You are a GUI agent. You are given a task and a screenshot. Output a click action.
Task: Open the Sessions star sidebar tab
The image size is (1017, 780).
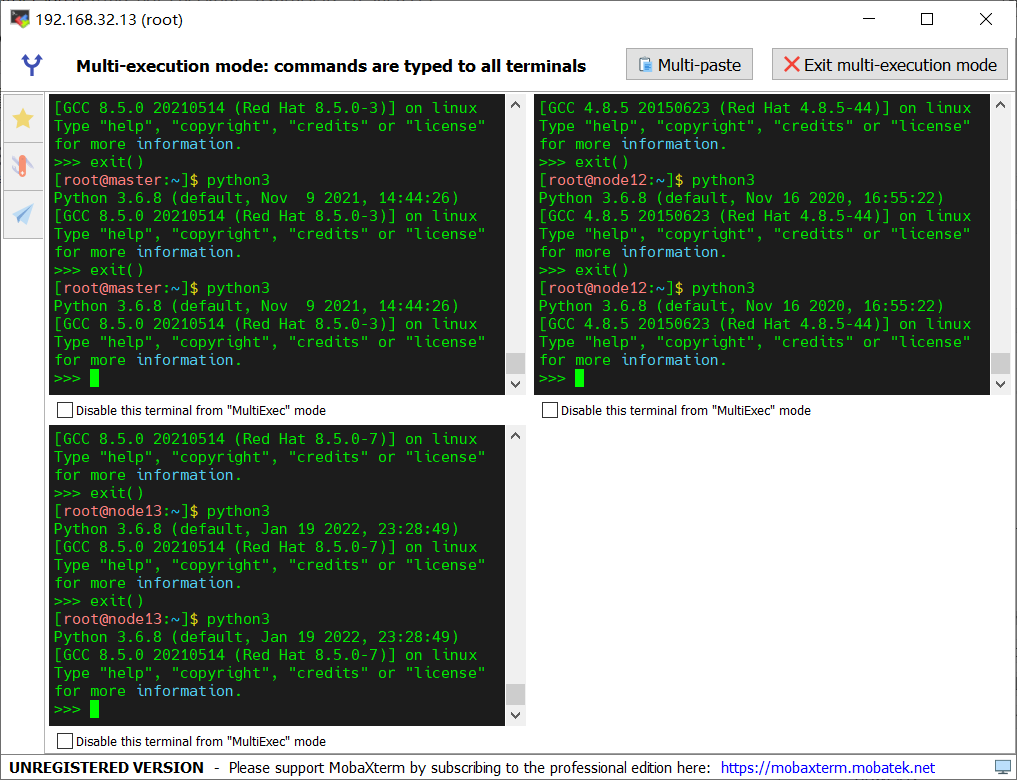(23, 119)
